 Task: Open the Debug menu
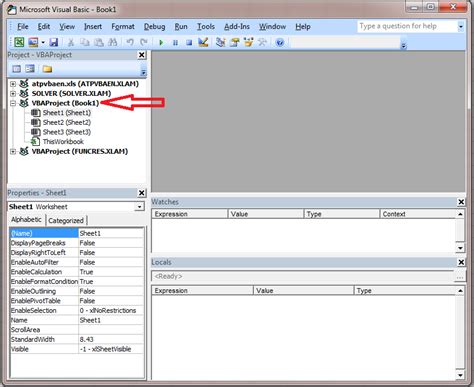pyautogui.click(x=154, y=26)
